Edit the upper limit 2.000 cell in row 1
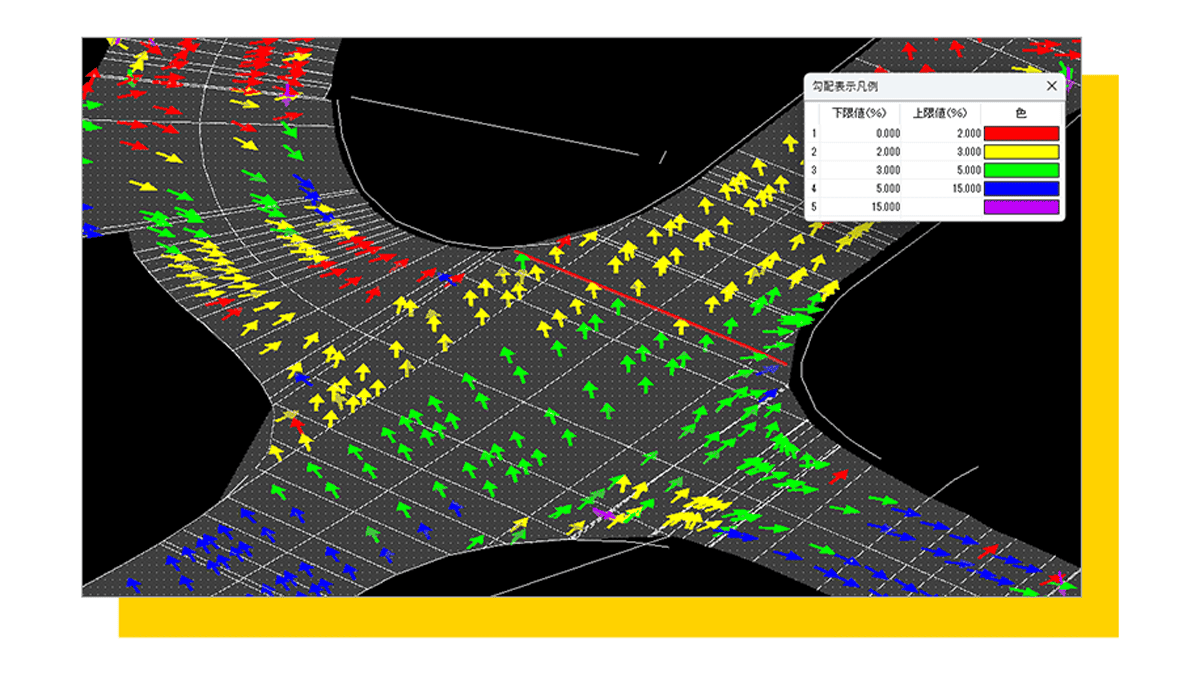 pos(941,133)
